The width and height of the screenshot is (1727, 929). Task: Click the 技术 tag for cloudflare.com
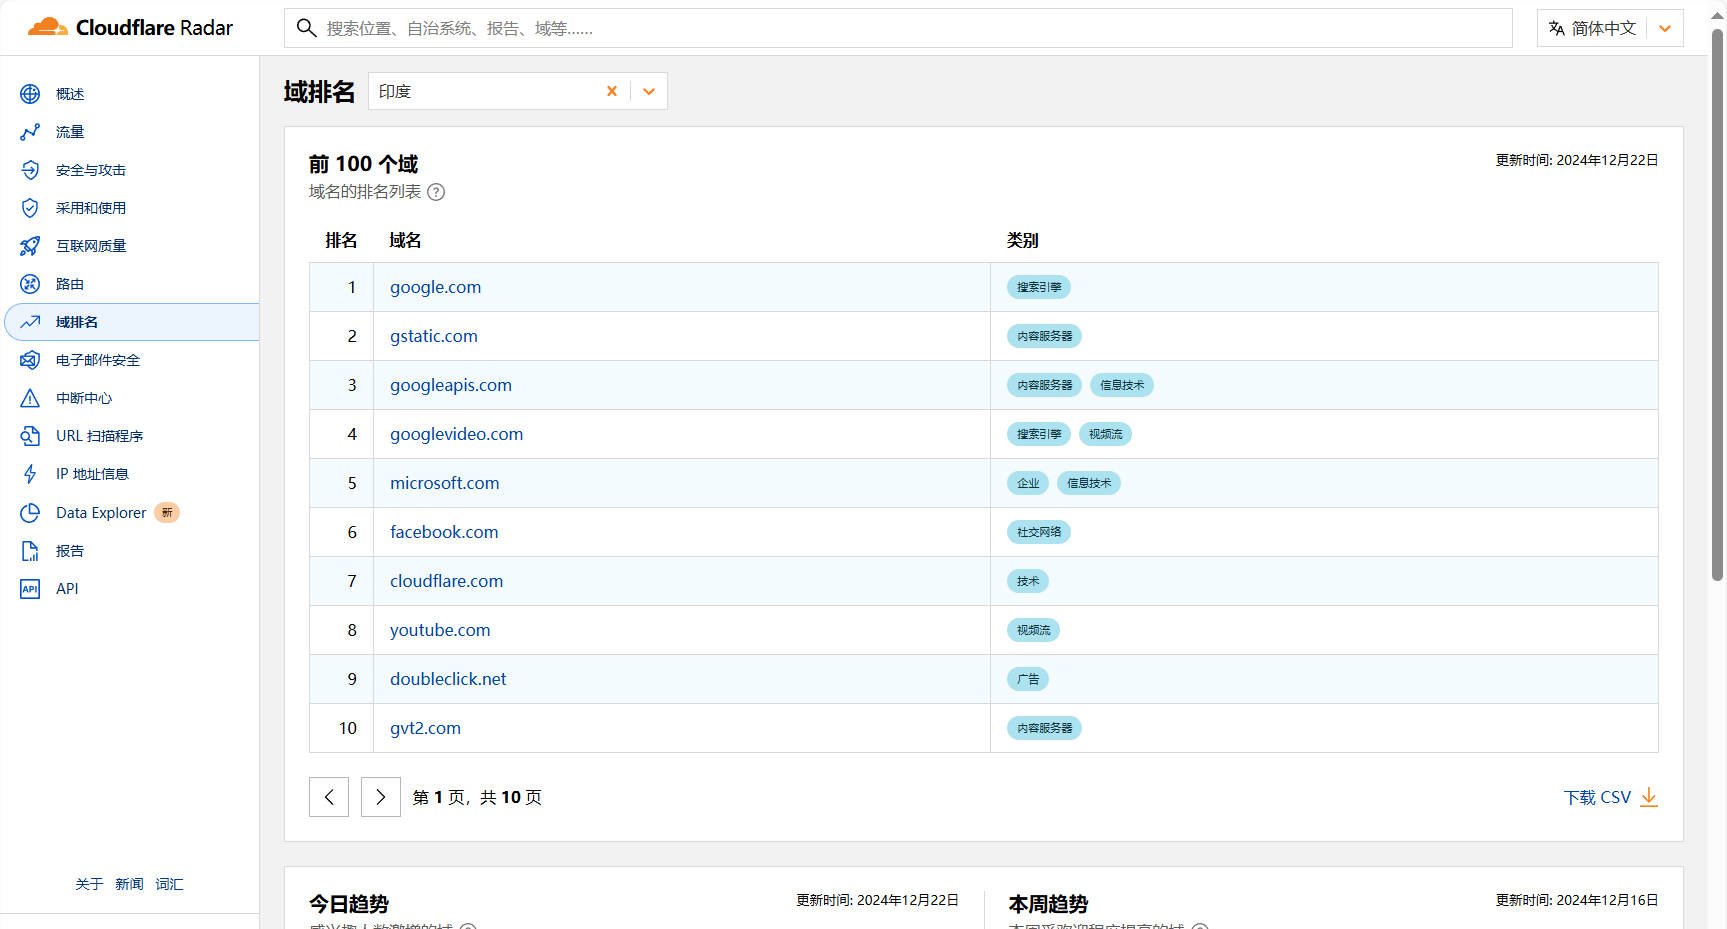pyautogui.click(x=1028, y=581)
